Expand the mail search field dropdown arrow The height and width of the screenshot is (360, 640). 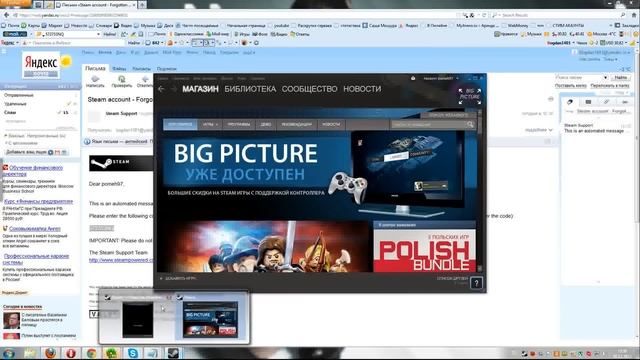pyautogui.click(x=605, y=78)
